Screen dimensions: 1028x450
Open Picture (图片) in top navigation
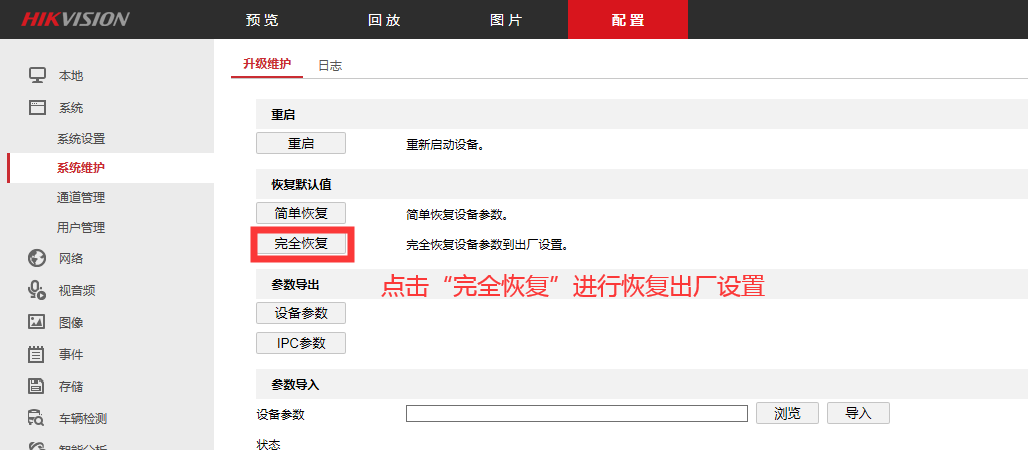(x=506, y=20)
